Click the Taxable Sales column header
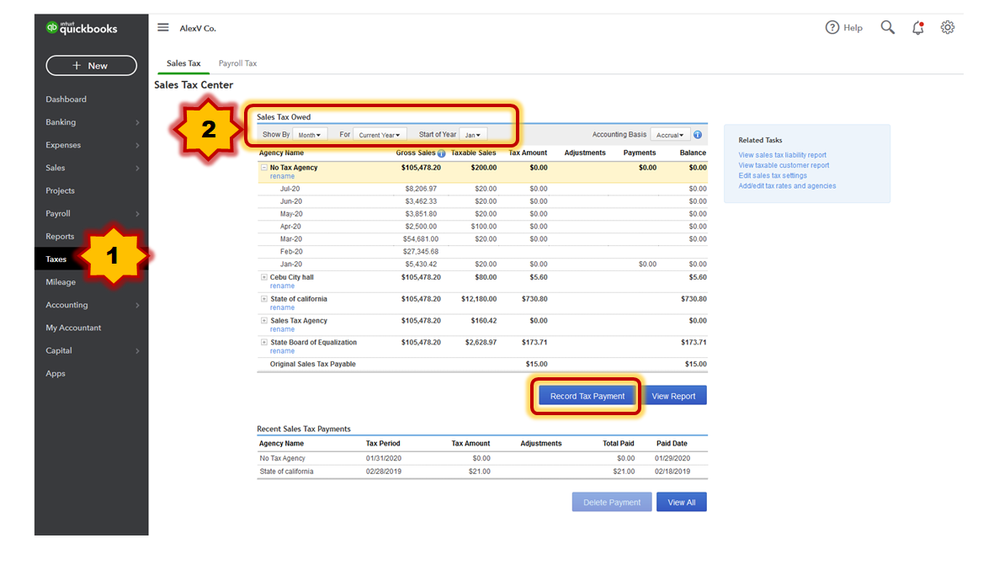This screenshot has width=999, height=582. click(x=473, y=153)
